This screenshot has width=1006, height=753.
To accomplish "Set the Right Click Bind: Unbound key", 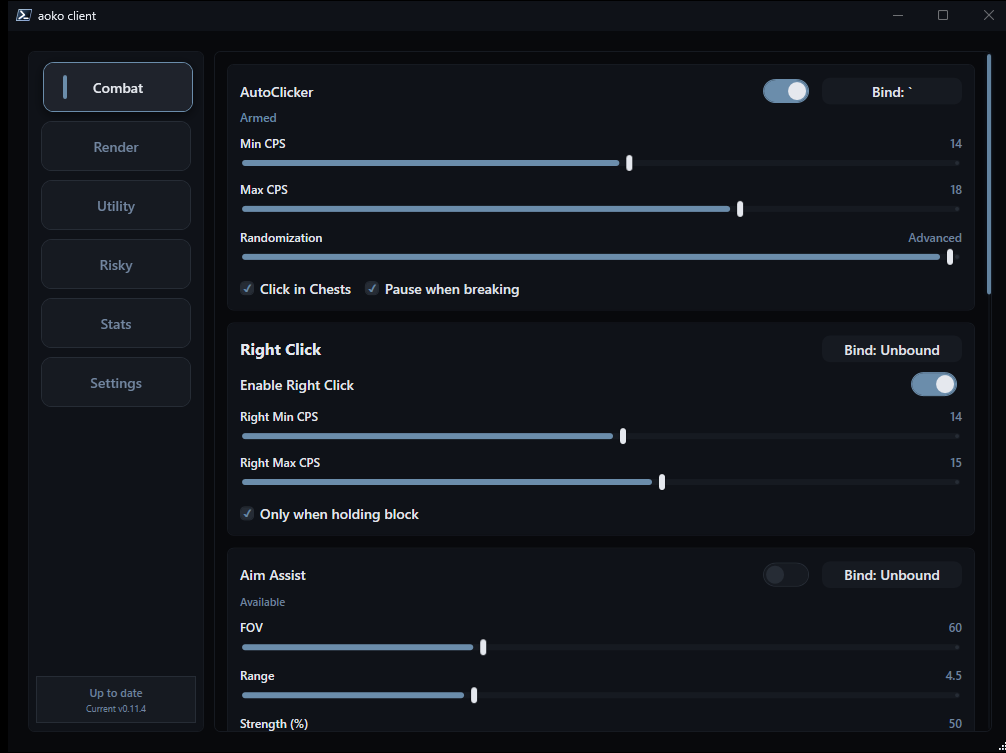I will point(891,350).
